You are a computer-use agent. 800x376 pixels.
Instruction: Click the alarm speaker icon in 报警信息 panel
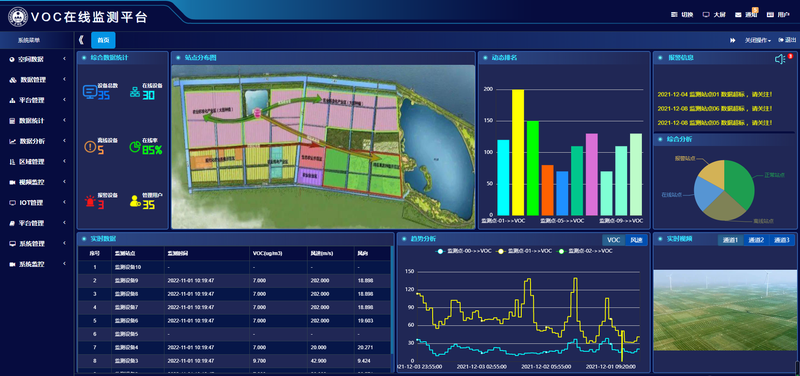coord(780,59)
